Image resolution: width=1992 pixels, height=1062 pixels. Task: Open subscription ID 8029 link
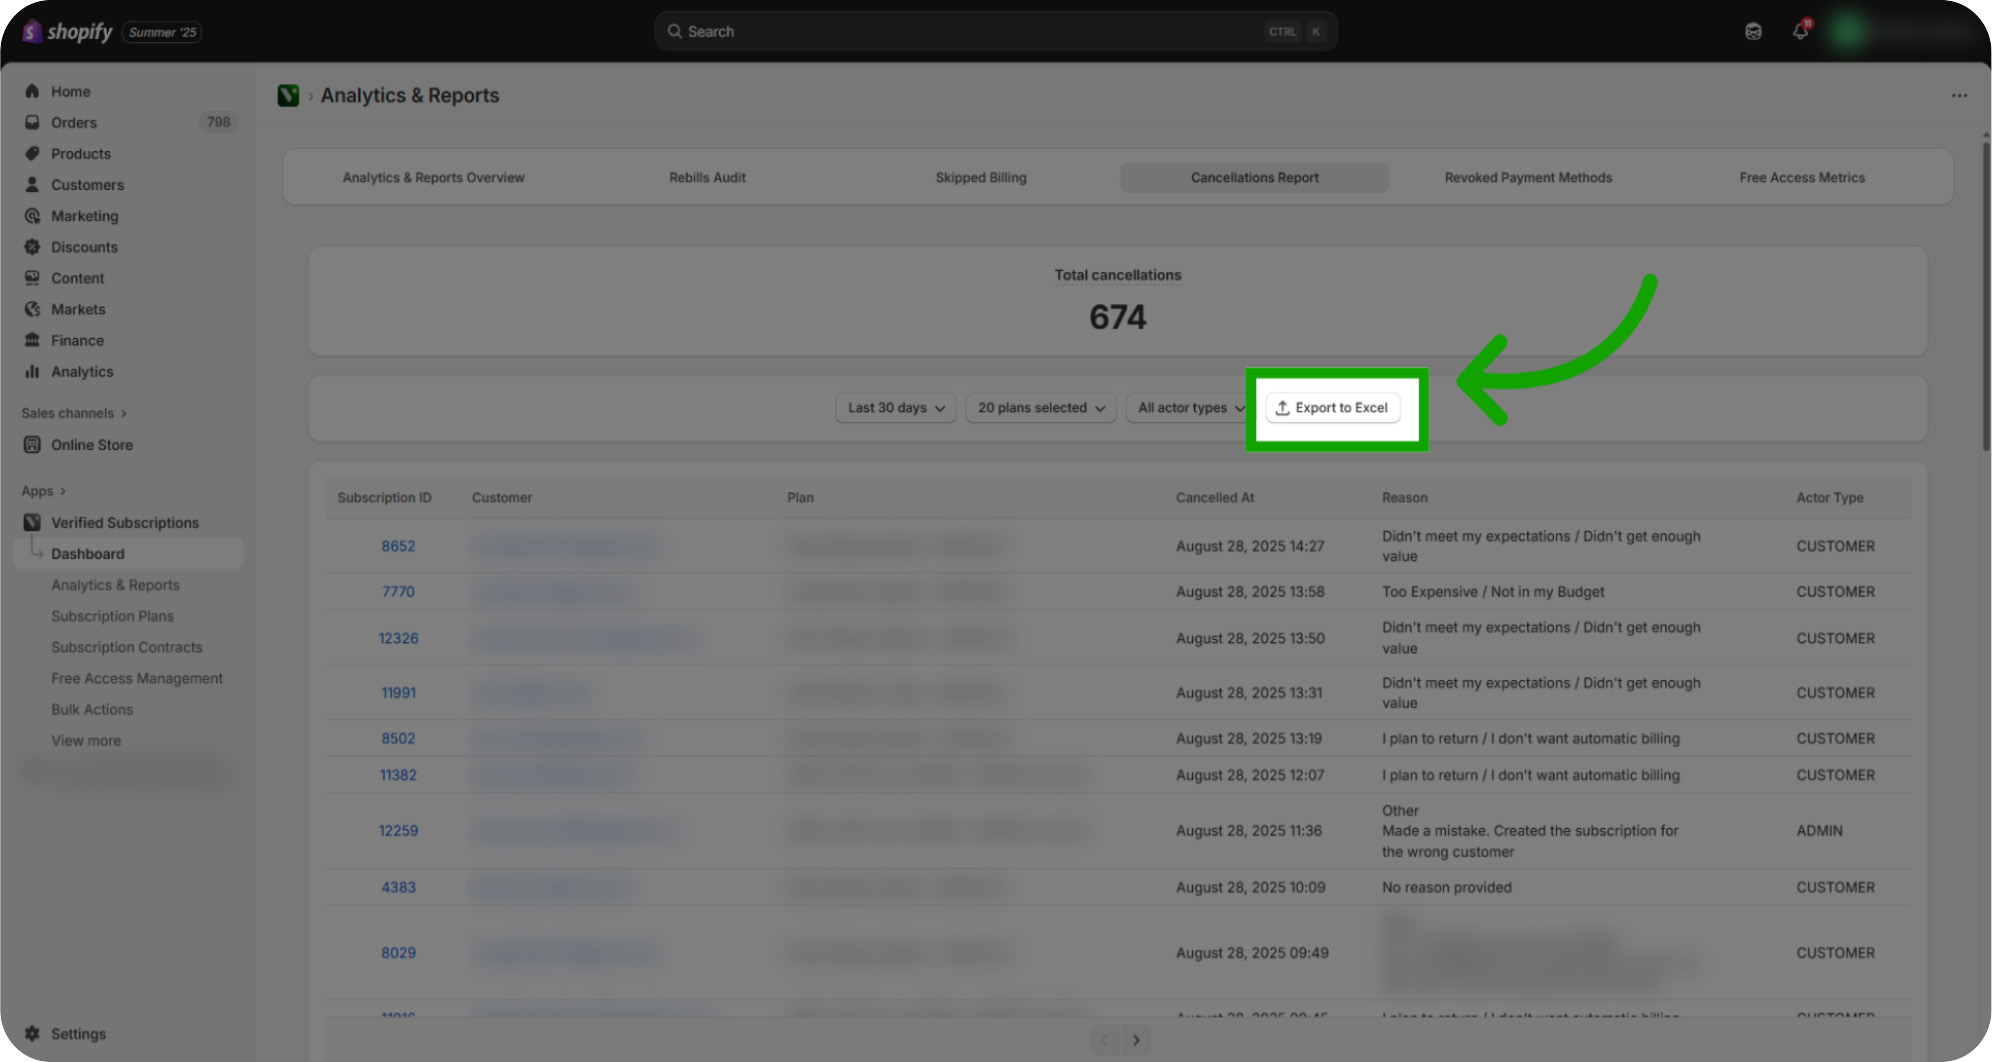[x=398, y=952]
